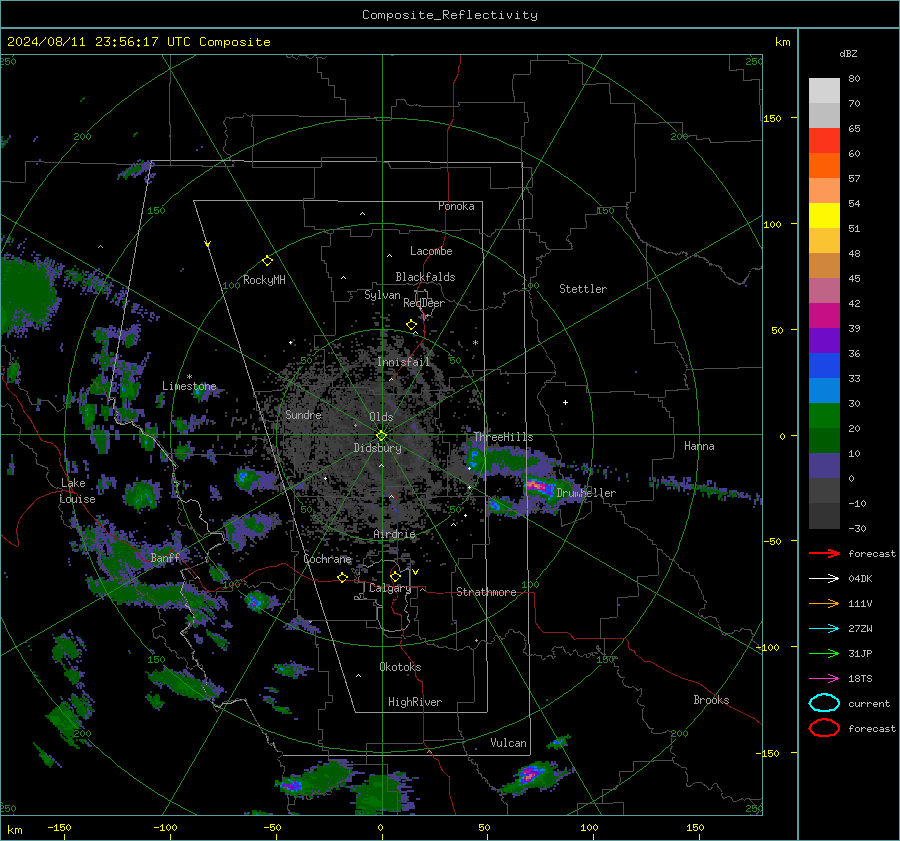
Task: Click the cyan 'current' ellipse legend icon
Action: coord(824,703)
